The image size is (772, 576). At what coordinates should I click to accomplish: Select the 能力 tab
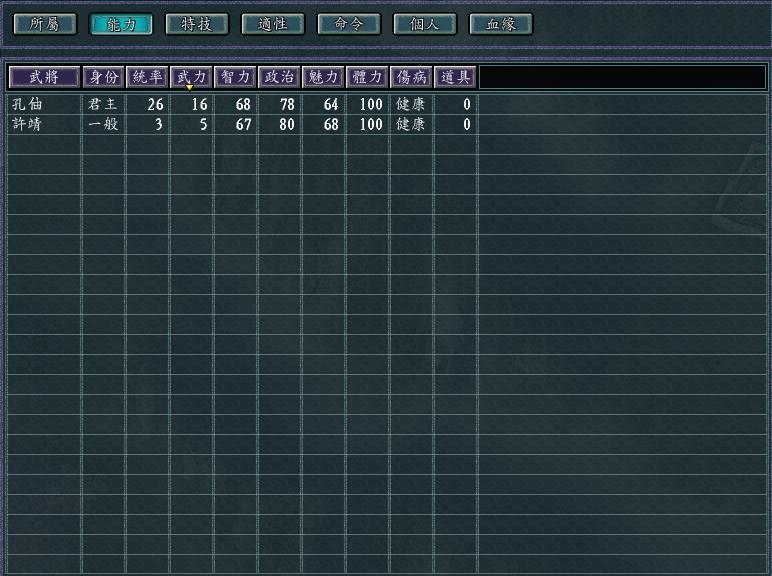(x=121, y=24)
